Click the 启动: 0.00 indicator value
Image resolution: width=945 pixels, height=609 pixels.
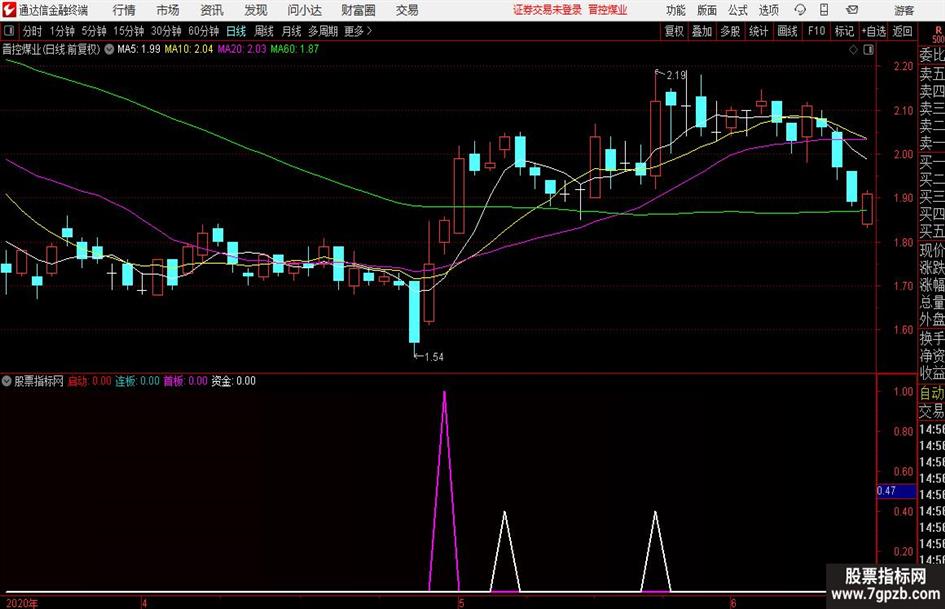coord(89,381)
